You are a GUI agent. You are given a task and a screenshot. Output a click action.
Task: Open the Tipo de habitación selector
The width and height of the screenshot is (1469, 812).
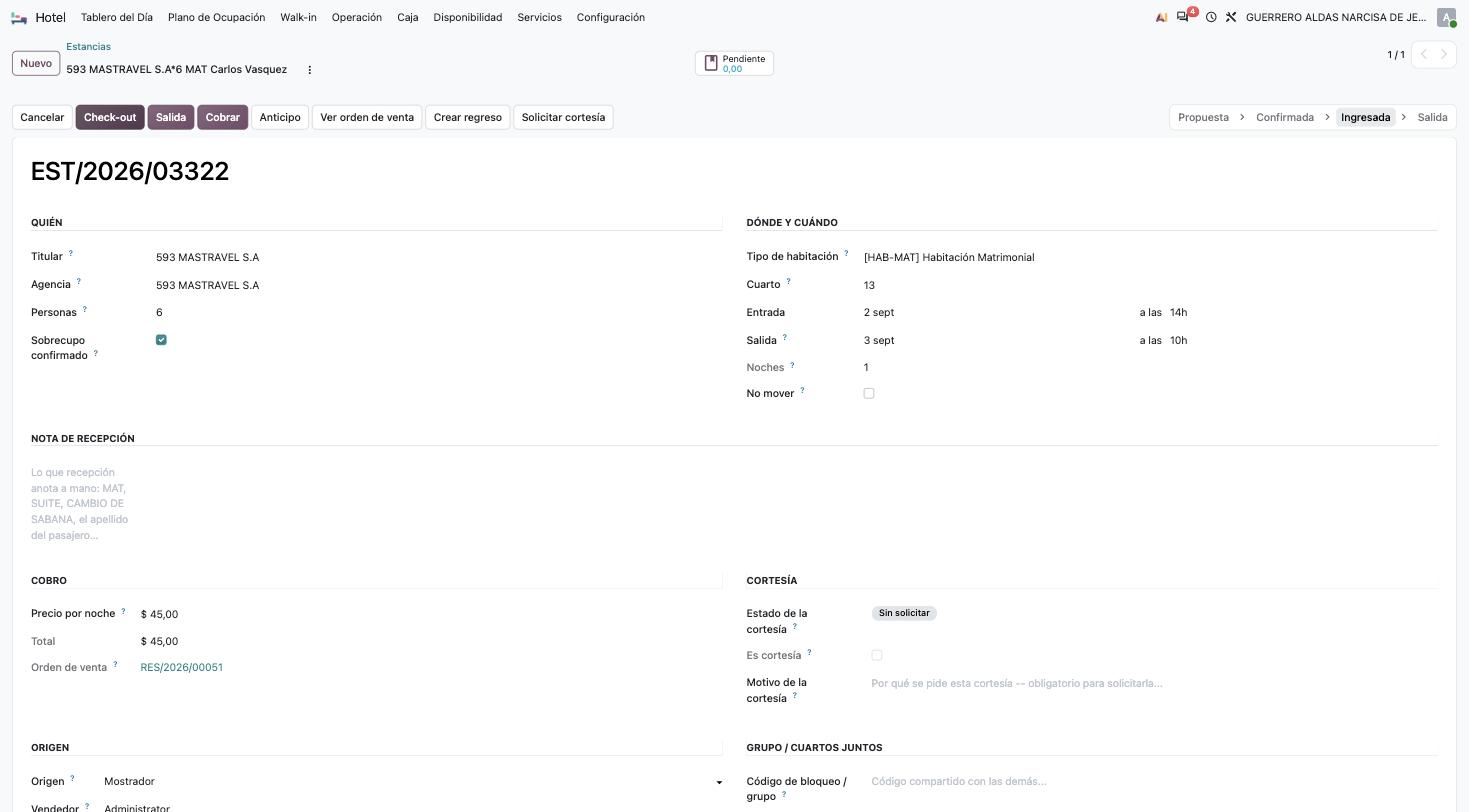[x=1151, y=257]
